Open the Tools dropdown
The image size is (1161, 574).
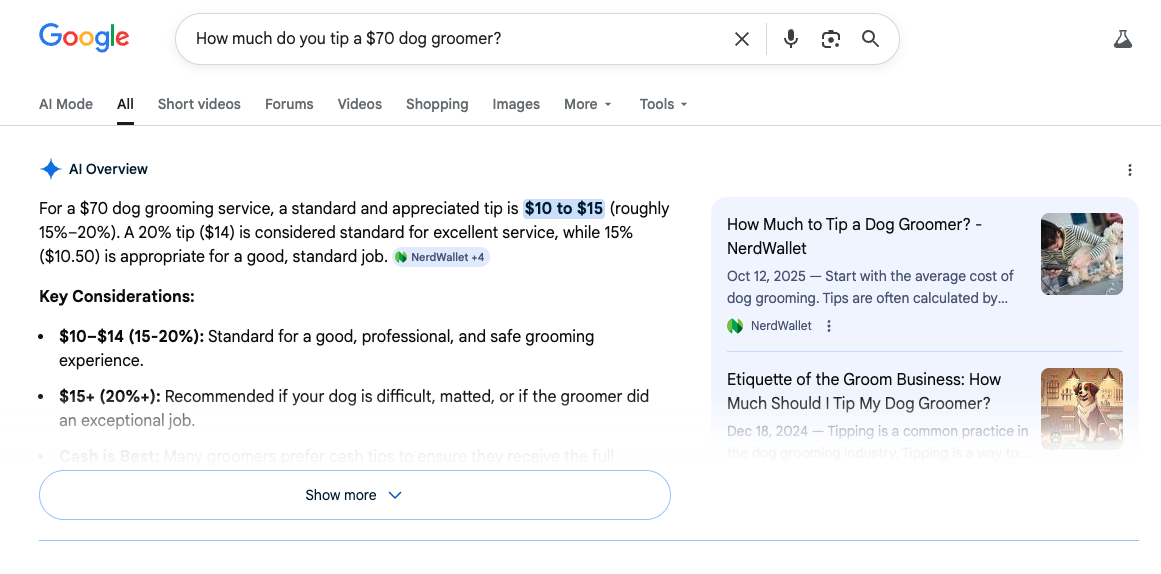(663, 104)
